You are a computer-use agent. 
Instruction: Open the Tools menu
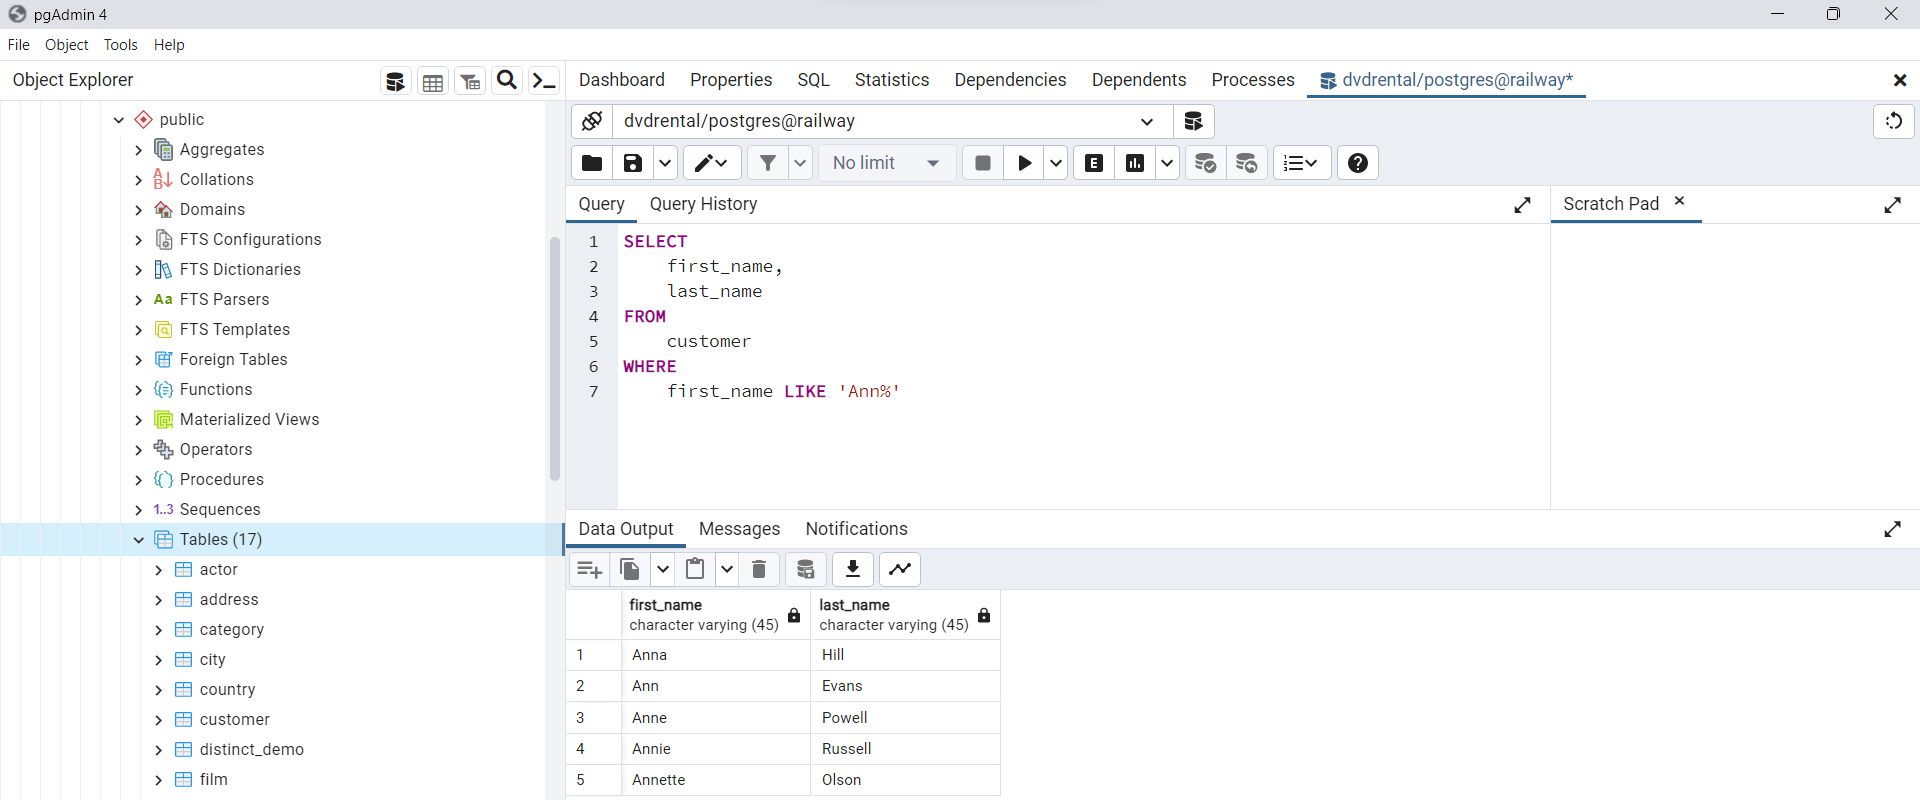[x=121, y=45]
